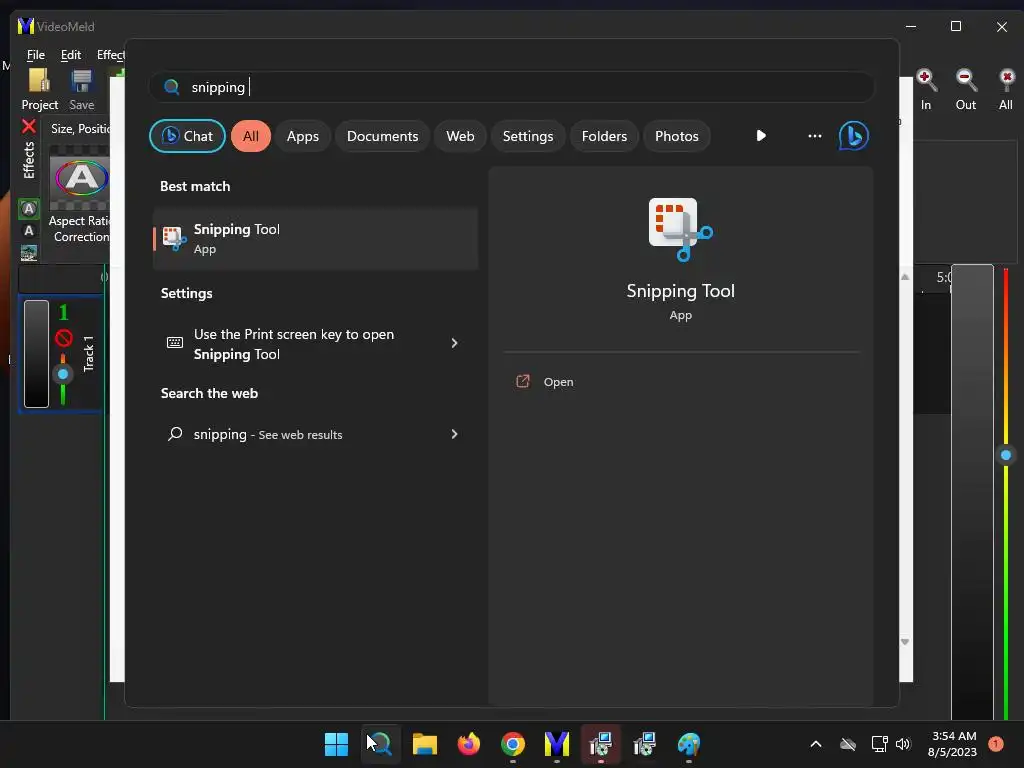Switch to VideoMeld taskbar icon
The image size is (1024, 768).
click(556, 744)
